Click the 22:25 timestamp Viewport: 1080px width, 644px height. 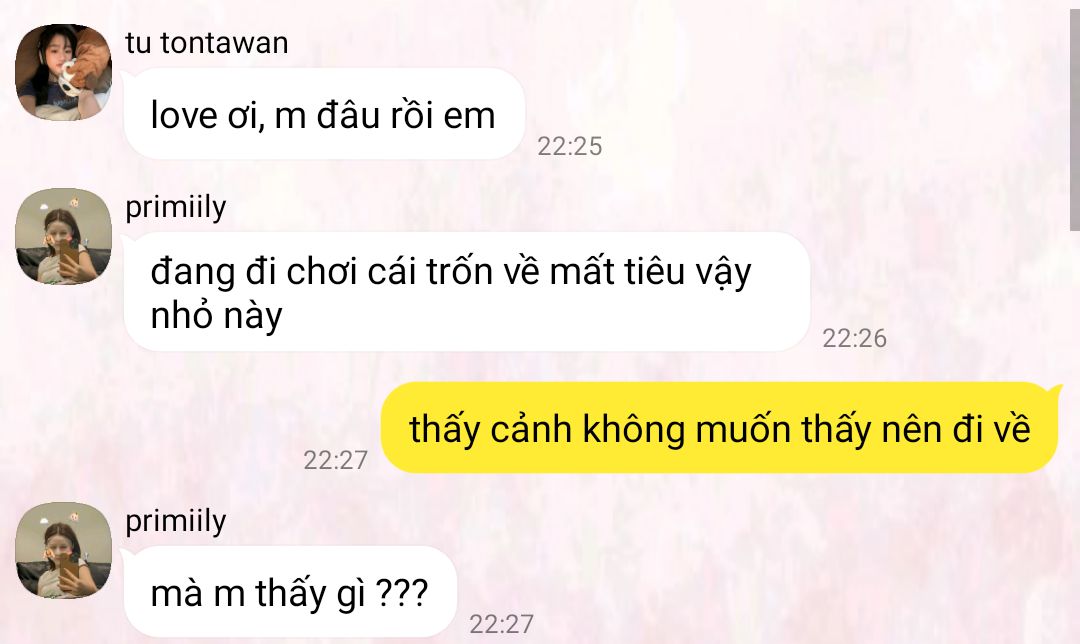tap(570, 146)
